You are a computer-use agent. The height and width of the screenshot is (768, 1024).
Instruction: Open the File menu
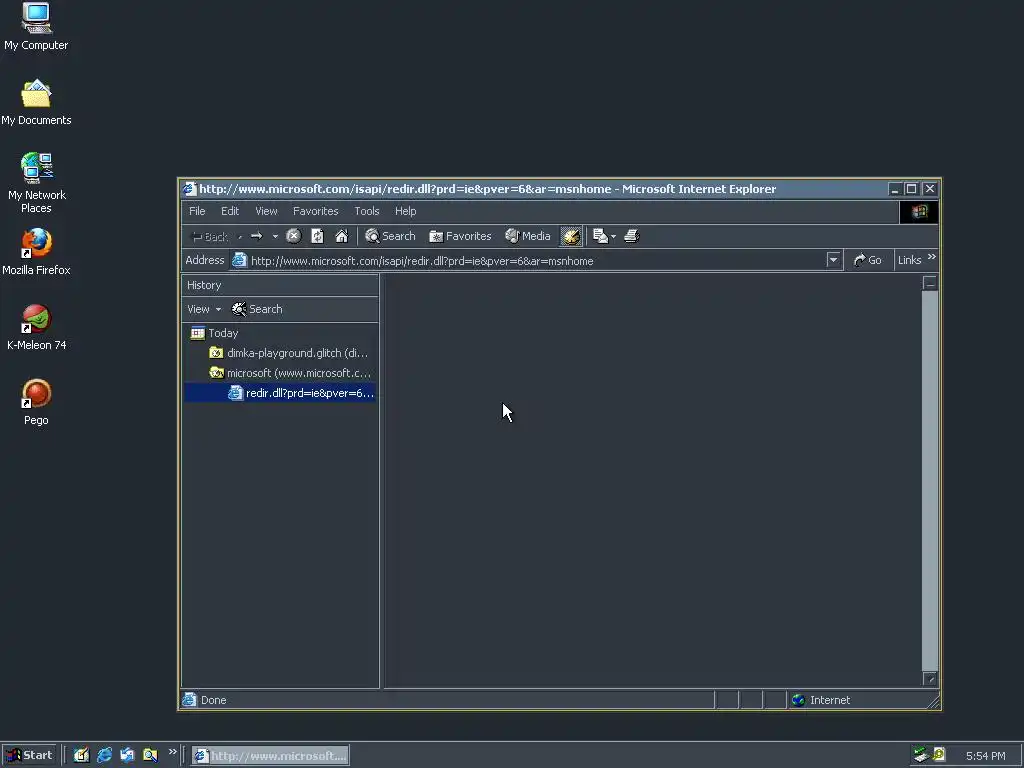coord(197,211)
